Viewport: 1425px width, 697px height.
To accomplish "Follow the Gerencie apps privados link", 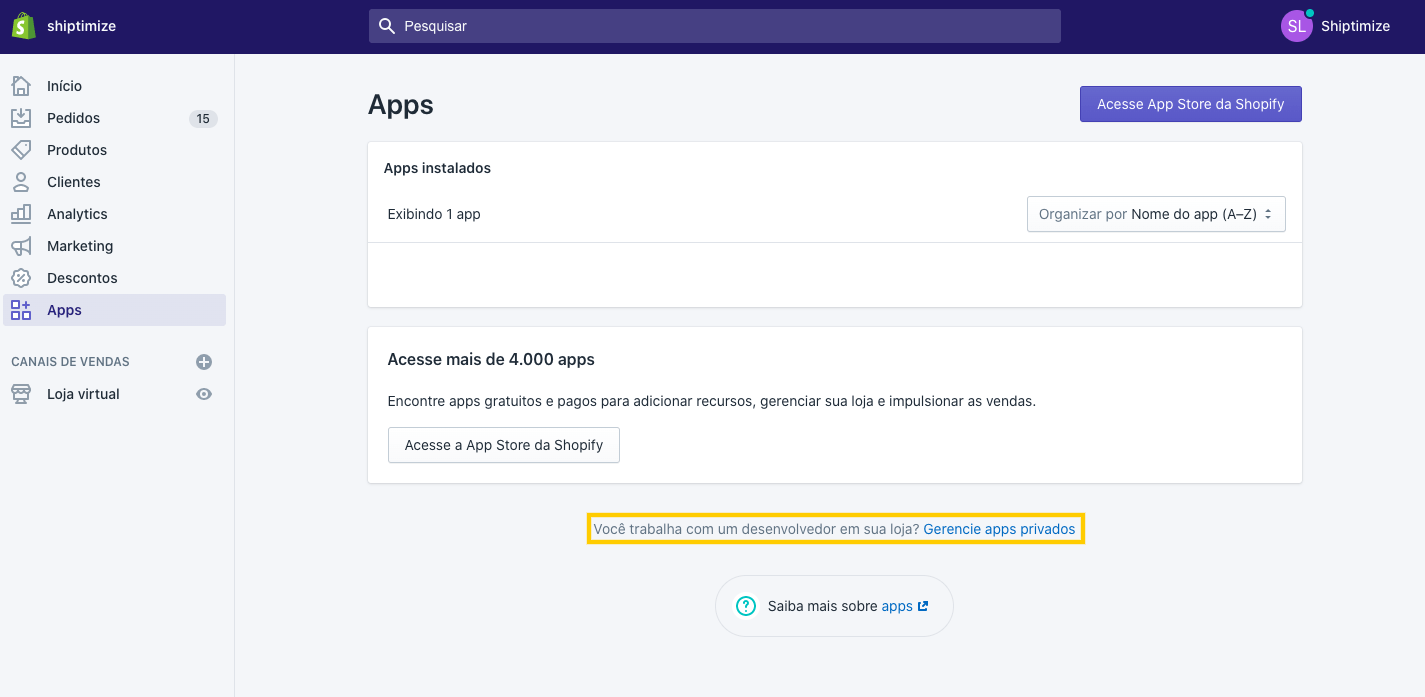I will (x=999, y=529).
